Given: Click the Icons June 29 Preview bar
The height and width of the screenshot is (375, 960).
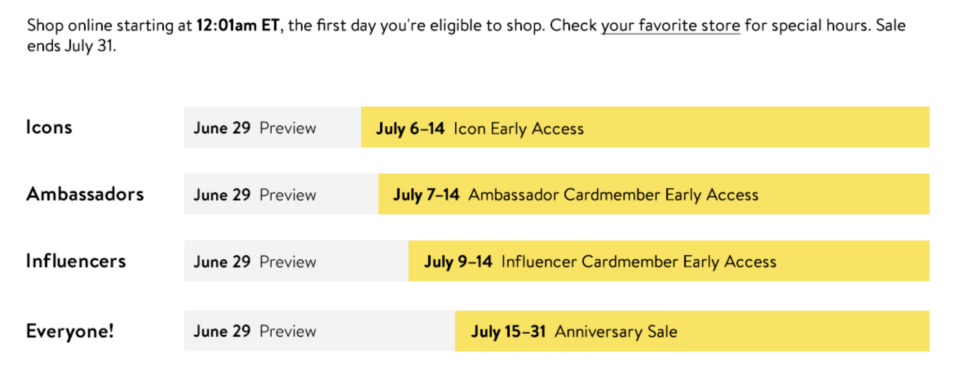Looking at the screenshot, I should click(272, 127).
